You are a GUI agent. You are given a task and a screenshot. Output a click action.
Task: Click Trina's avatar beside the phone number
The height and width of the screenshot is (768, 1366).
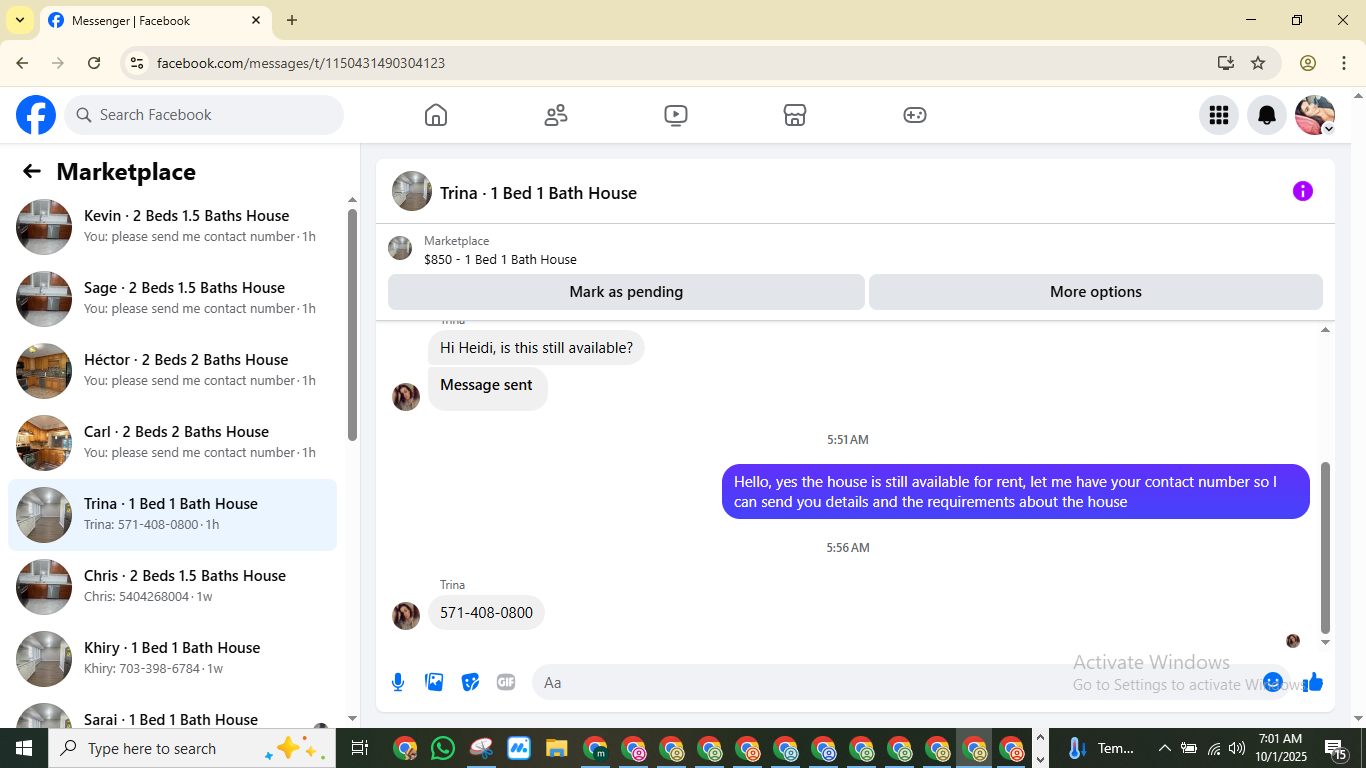(x=406, y=616)
